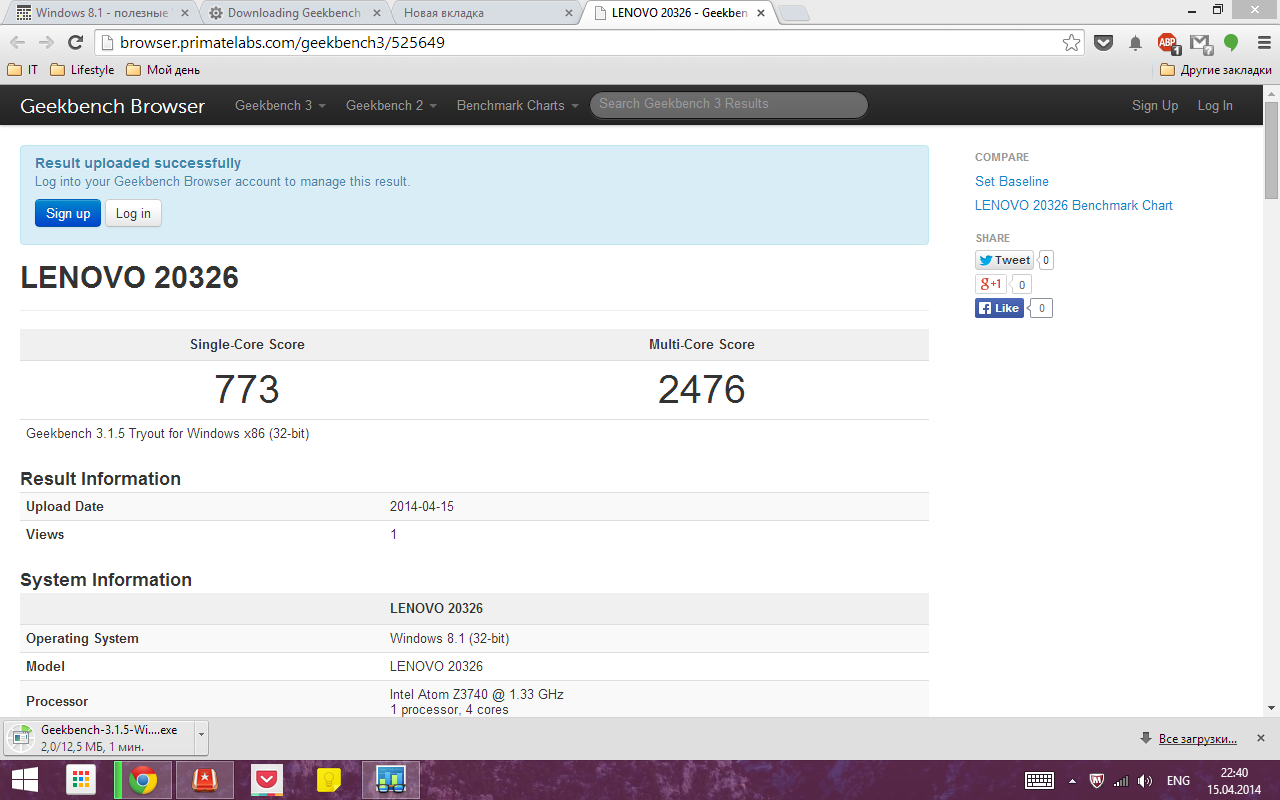This screenshot has height=800, width=1280.
Task: Click the Windows 8.1 (32-bit) value
Action: click(x=450, y=638)
